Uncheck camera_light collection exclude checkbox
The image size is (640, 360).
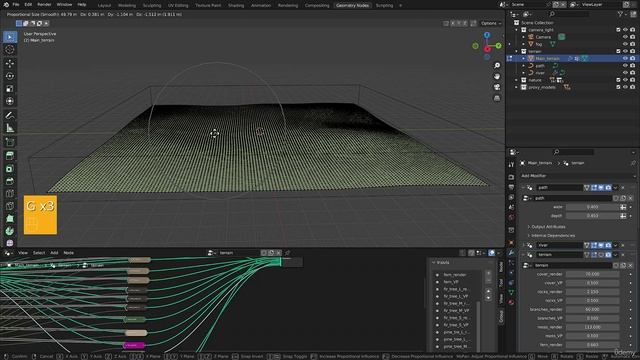pyautogui.click(x=618, y=30)
